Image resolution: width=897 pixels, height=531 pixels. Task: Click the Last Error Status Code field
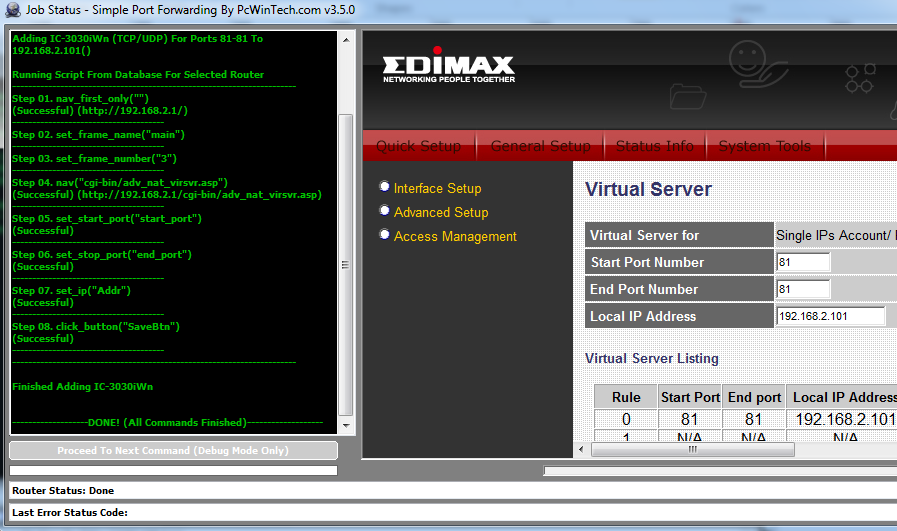(453, 512)
